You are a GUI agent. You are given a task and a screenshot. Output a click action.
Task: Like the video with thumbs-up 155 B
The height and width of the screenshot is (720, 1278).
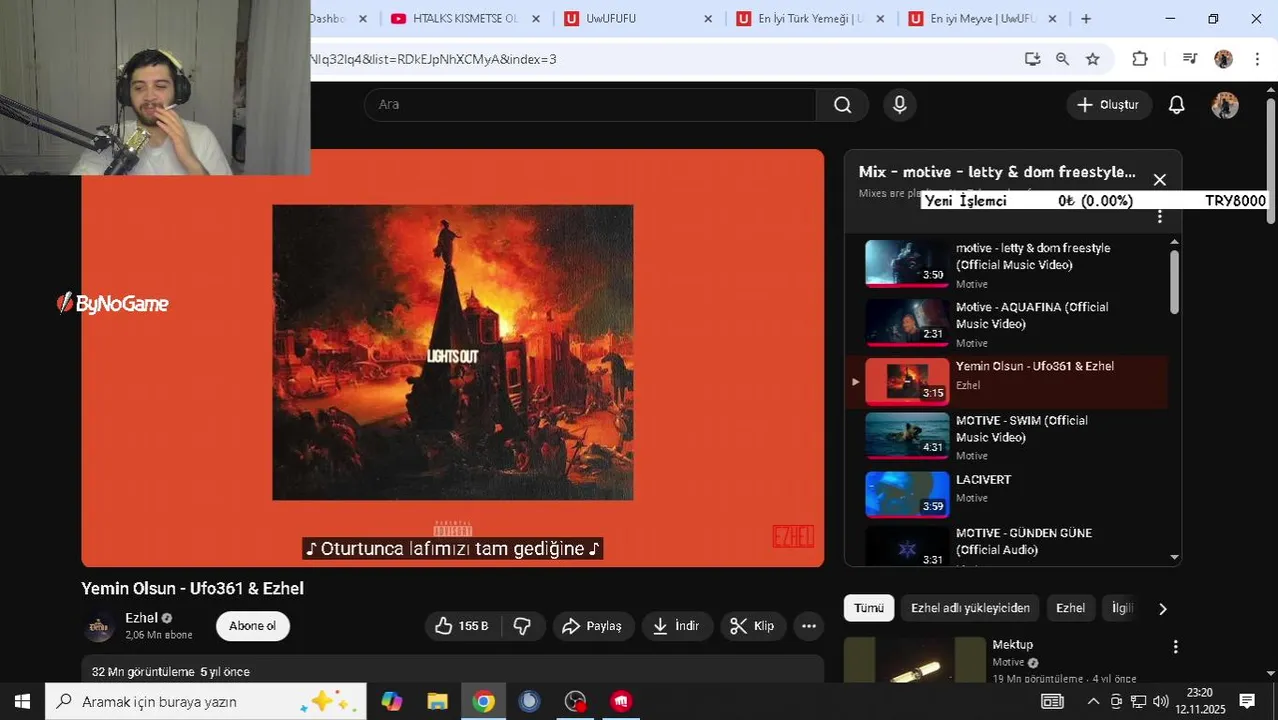point(462,626)
